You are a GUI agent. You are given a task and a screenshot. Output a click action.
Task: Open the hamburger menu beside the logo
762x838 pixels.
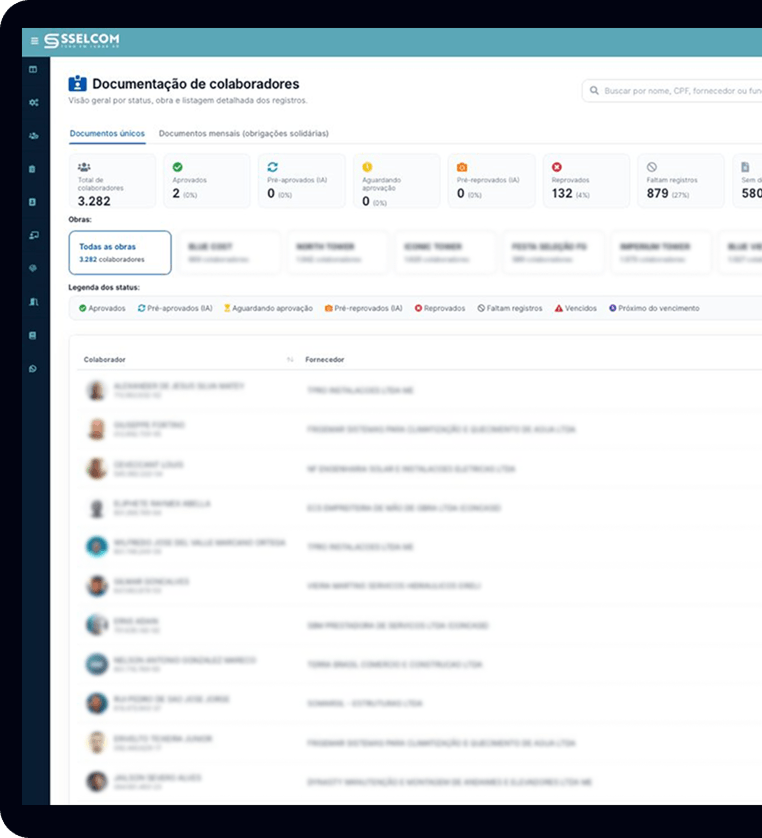coord(35,41)
